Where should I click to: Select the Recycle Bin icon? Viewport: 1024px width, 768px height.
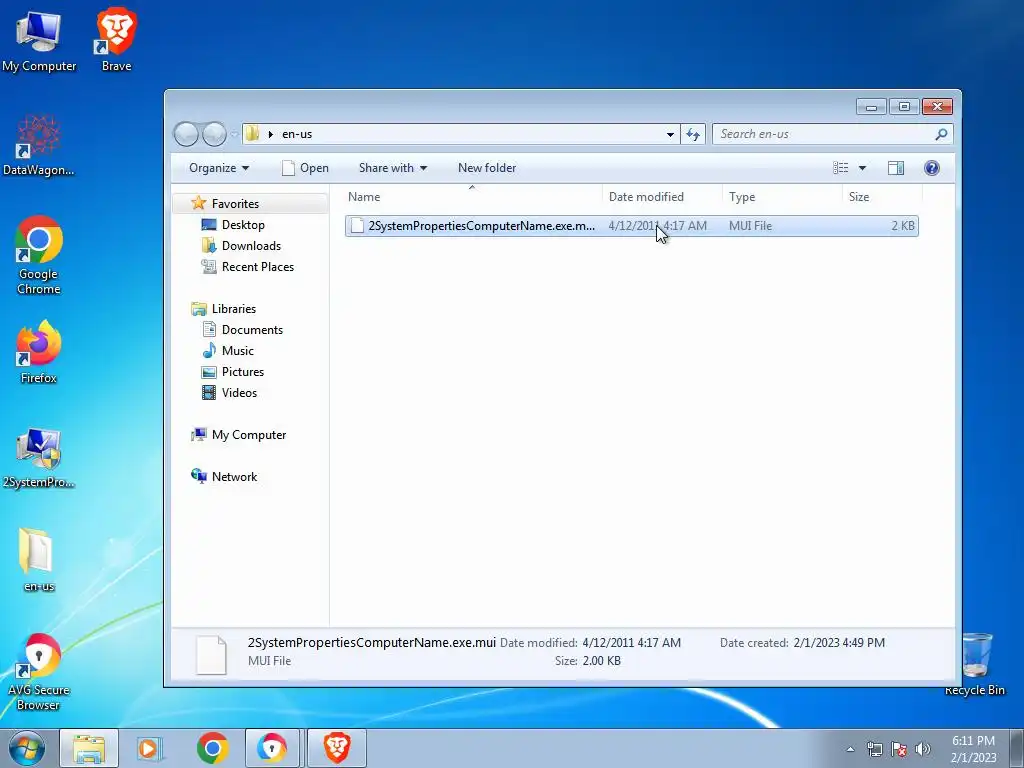pos(975,664)
